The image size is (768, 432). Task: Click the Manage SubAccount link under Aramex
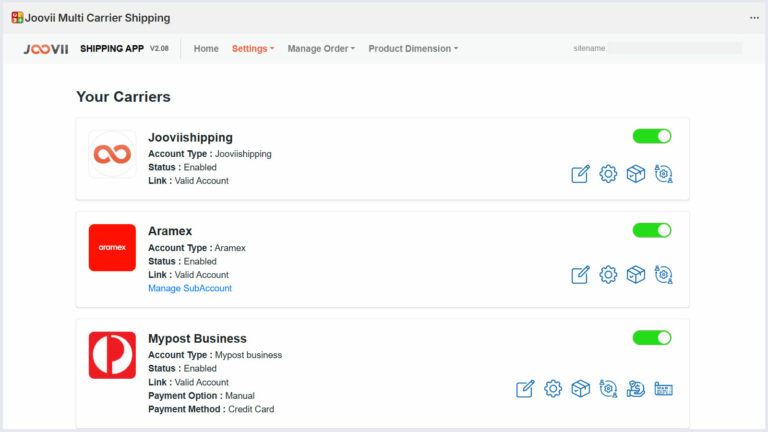(x=190, y=288)
